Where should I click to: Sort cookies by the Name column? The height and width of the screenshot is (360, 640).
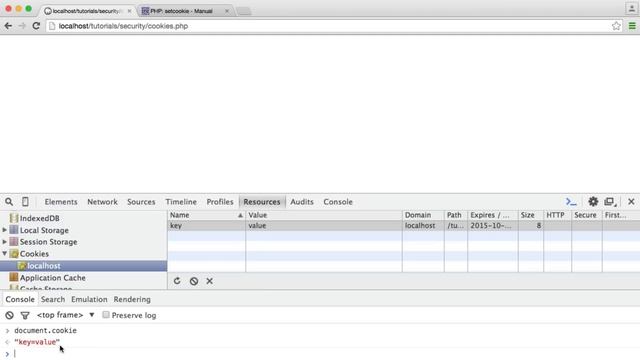pyautogui.click(x=207, y=215)
